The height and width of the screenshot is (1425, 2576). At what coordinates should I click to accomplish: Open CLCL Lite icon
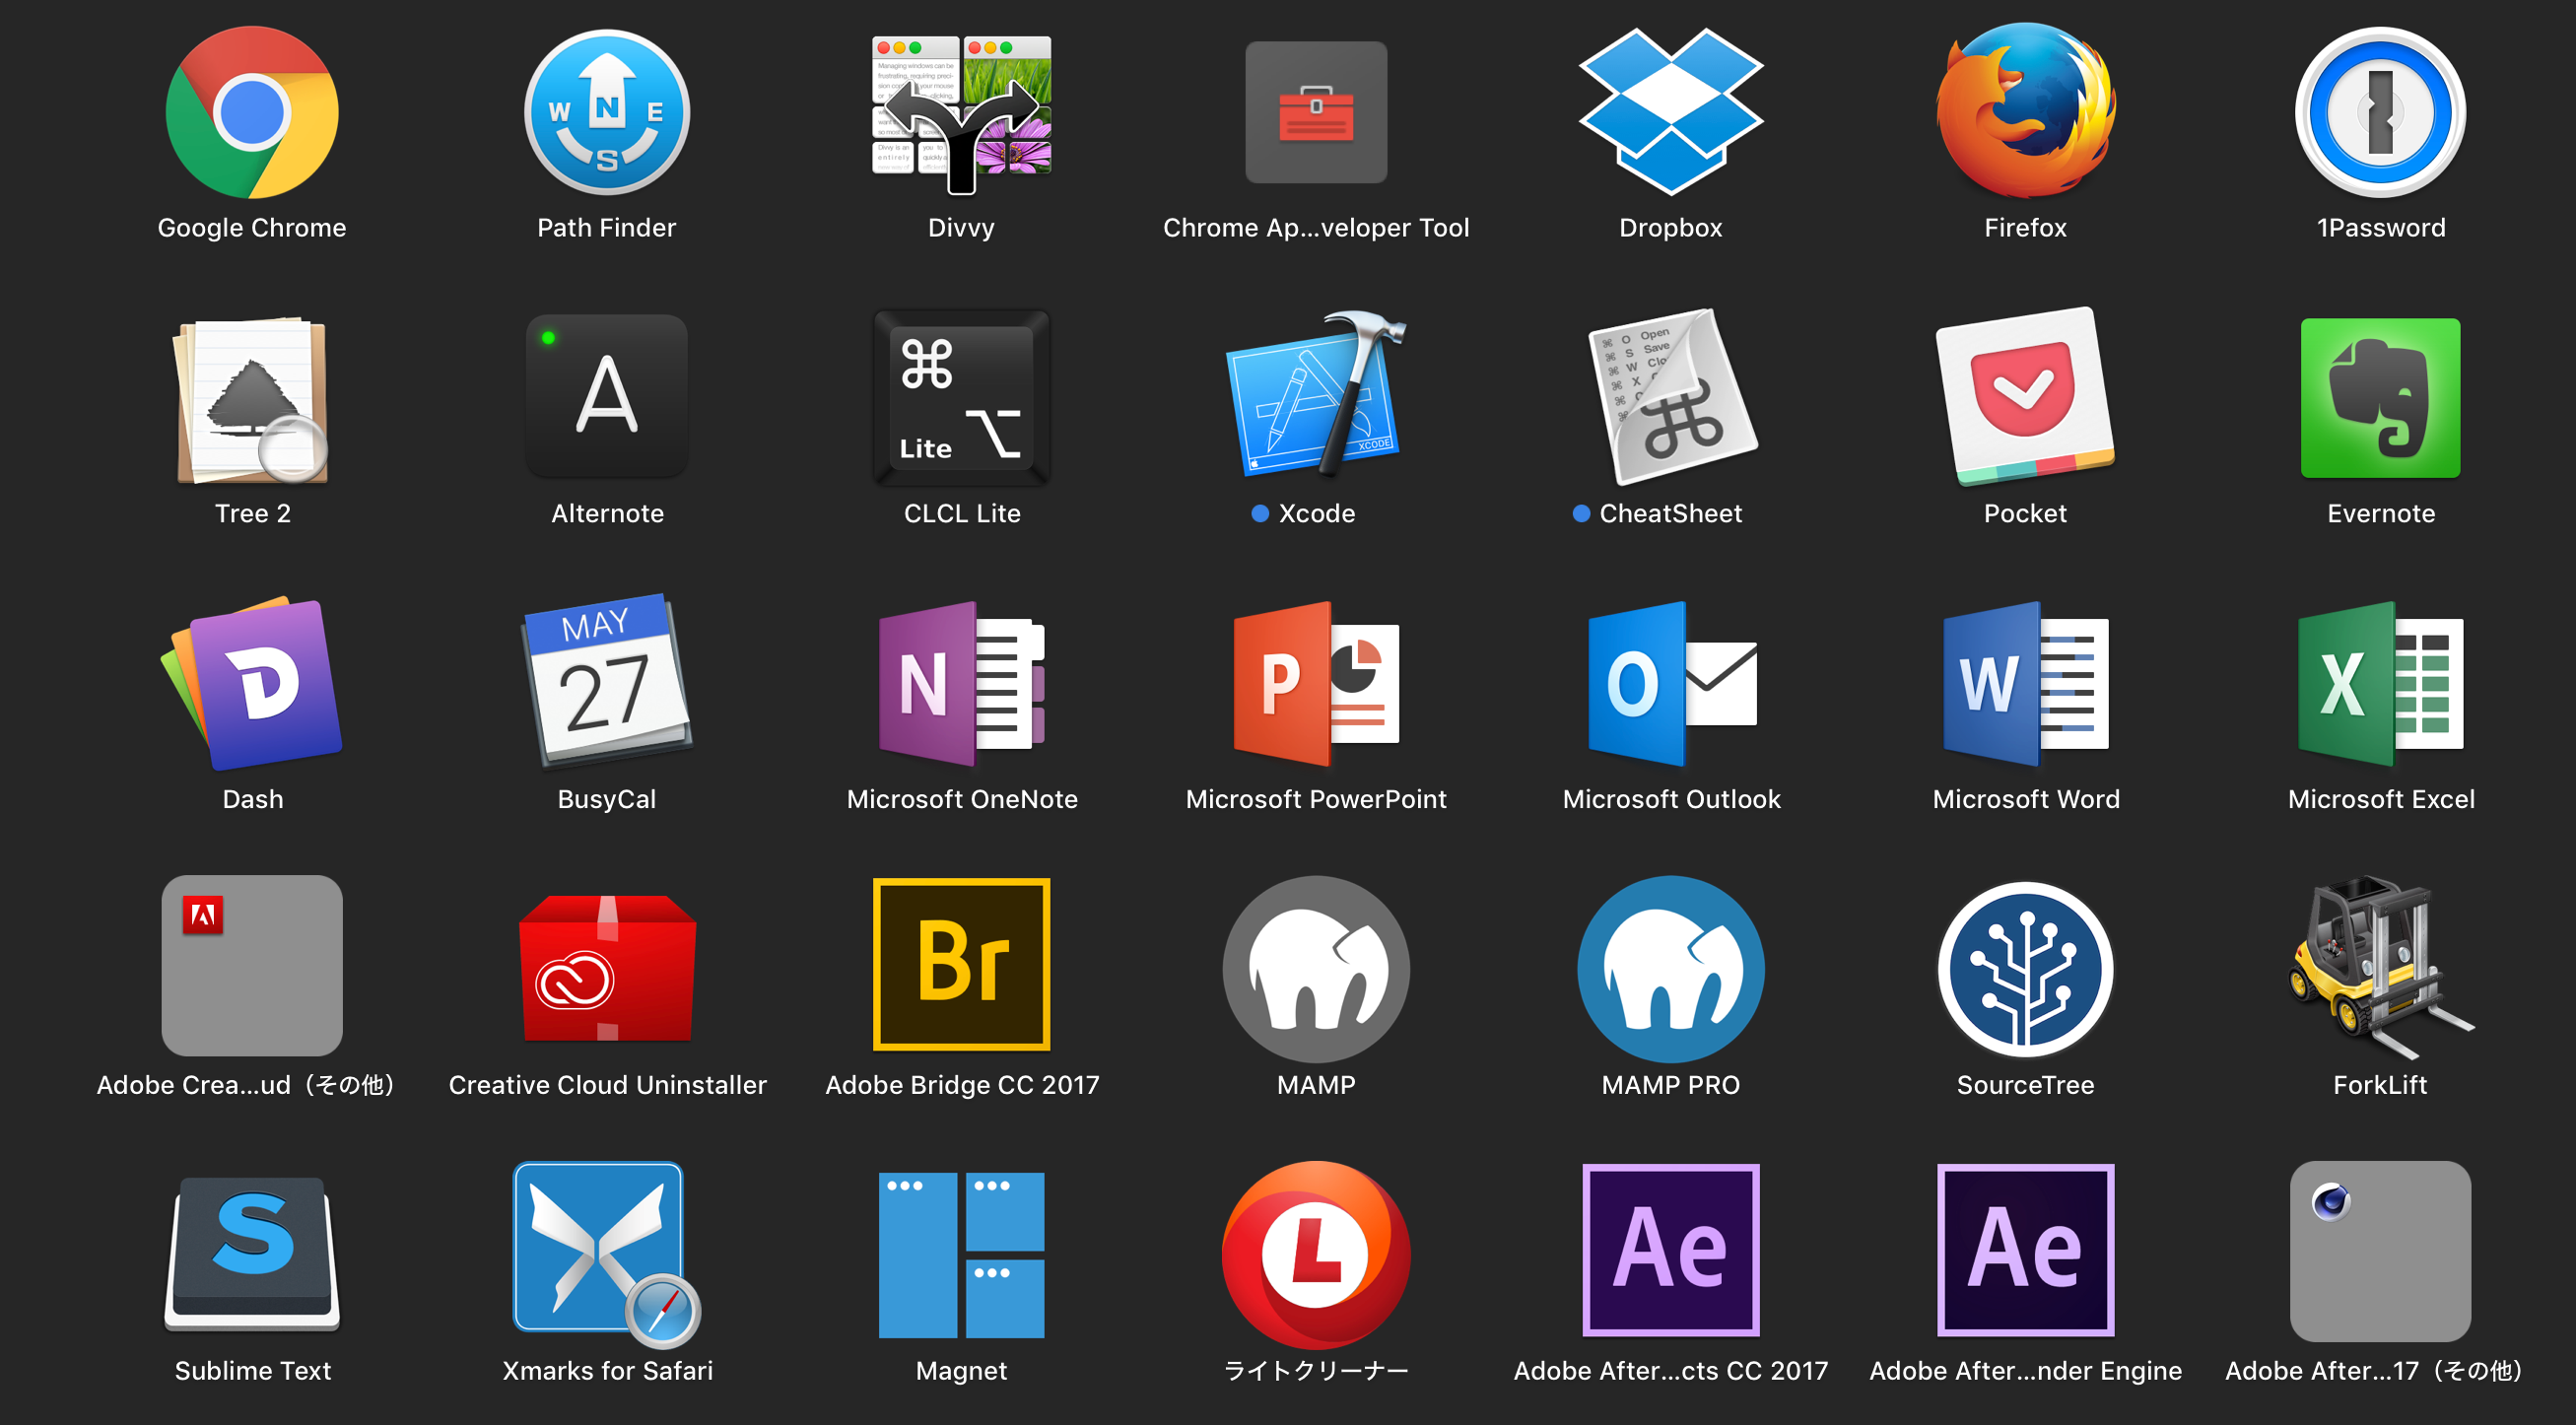click(961, 398)
